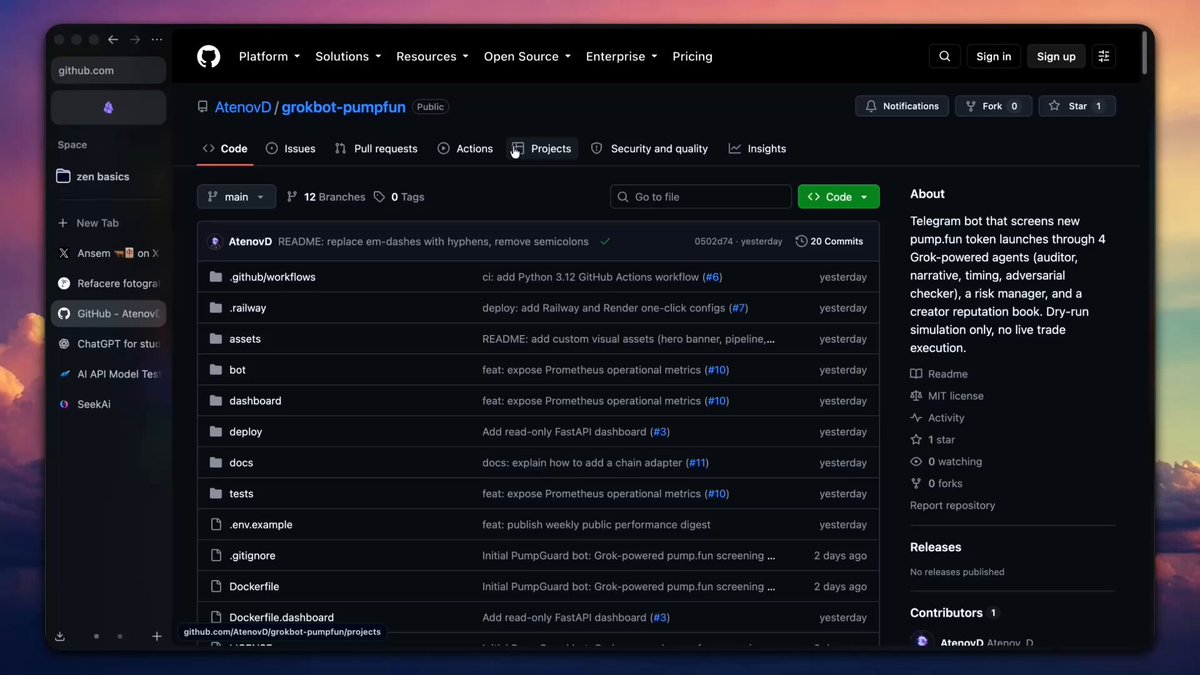Open the dashboard folder

(255, 401)
